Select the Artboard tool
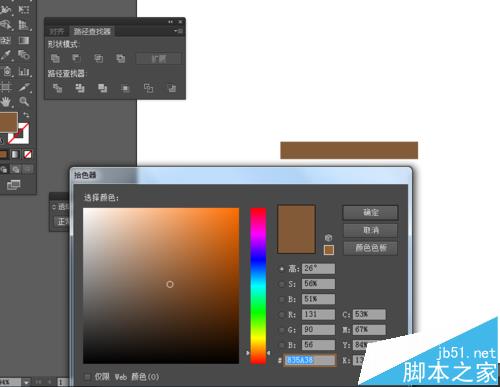The width and height of the screenshot is (500, 387). 6,87
